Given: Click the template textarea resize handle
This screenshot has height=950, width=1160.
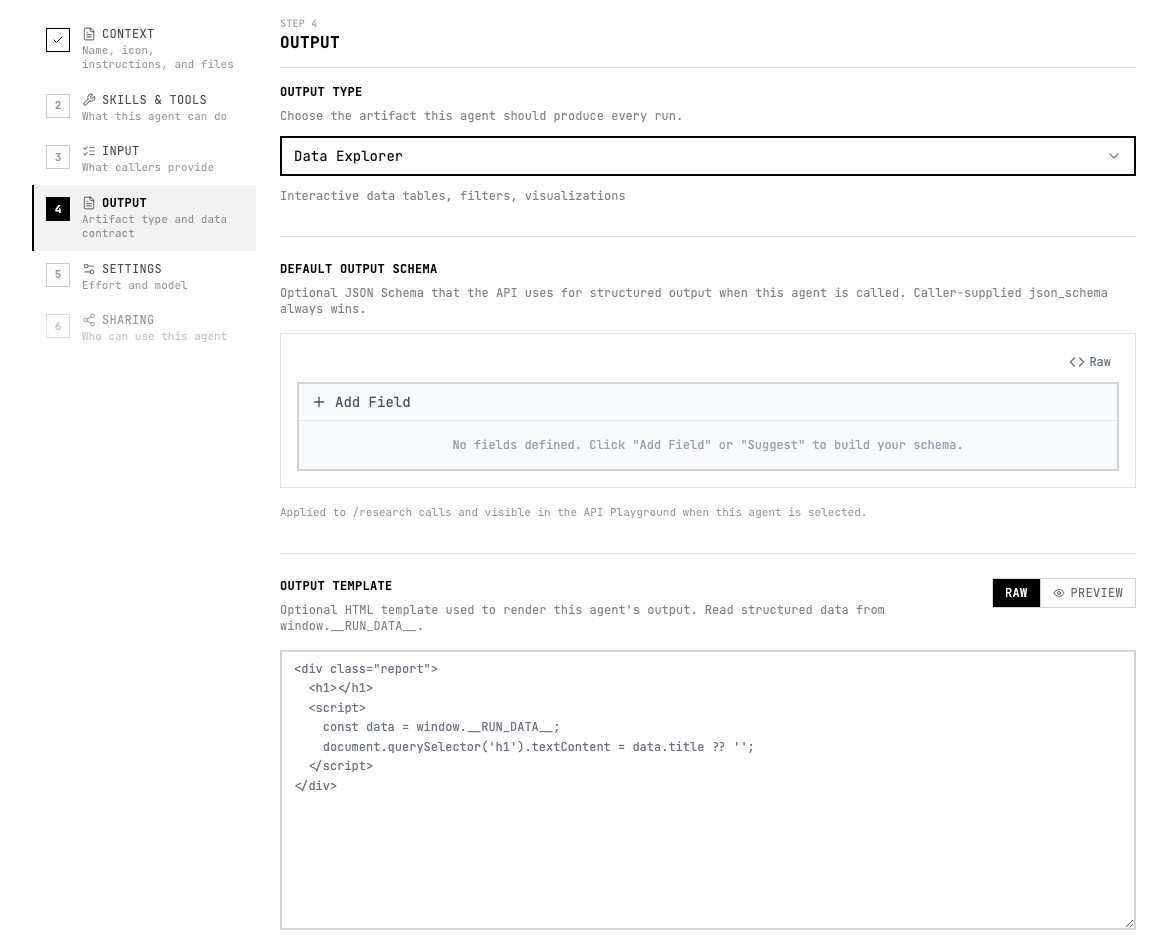Looking at the screenshot, I should (1129, 923).
